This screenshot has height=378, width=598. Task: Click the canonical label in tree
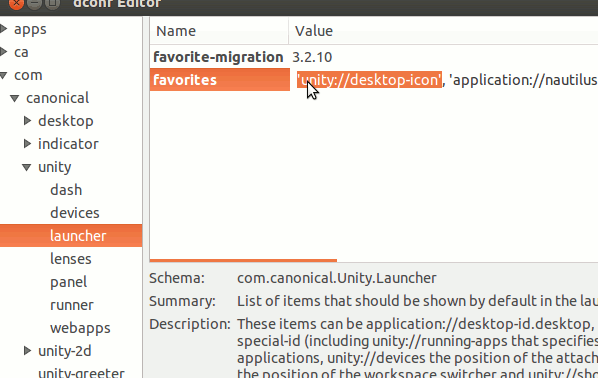click(x=58, y=98)
